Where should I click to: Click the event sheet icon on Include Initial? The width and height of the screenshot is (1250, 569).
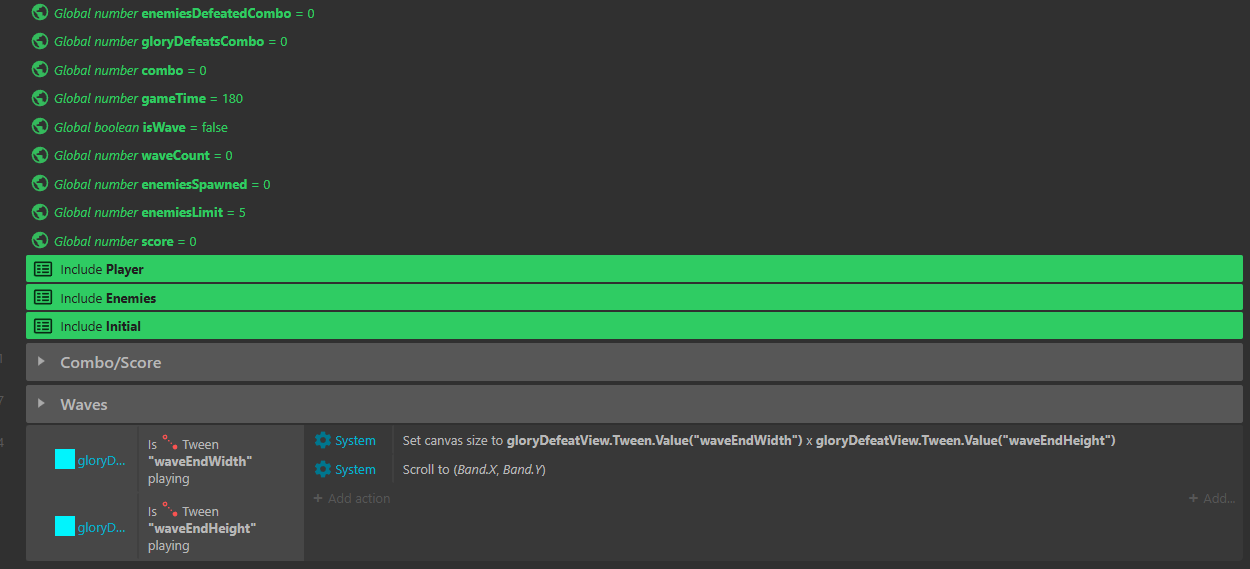pos(43,326)
